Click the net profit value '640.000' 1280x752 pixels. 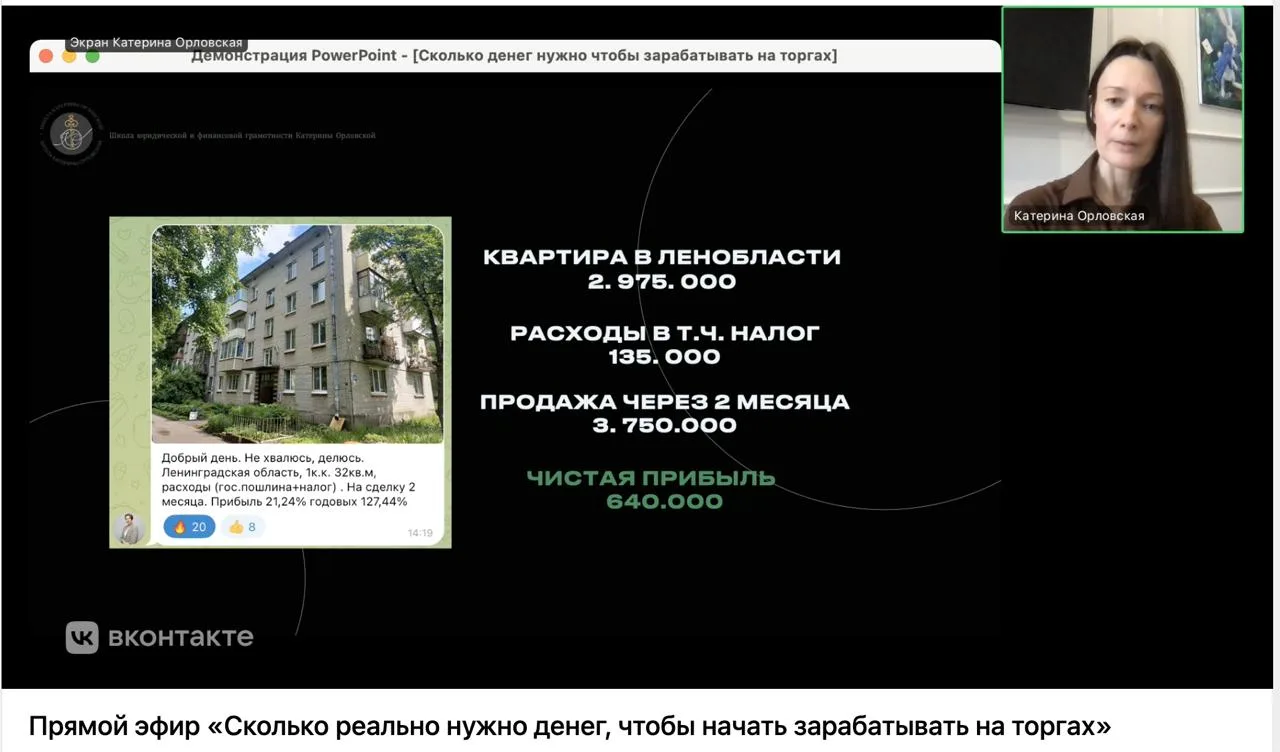[x=664, y=502]
